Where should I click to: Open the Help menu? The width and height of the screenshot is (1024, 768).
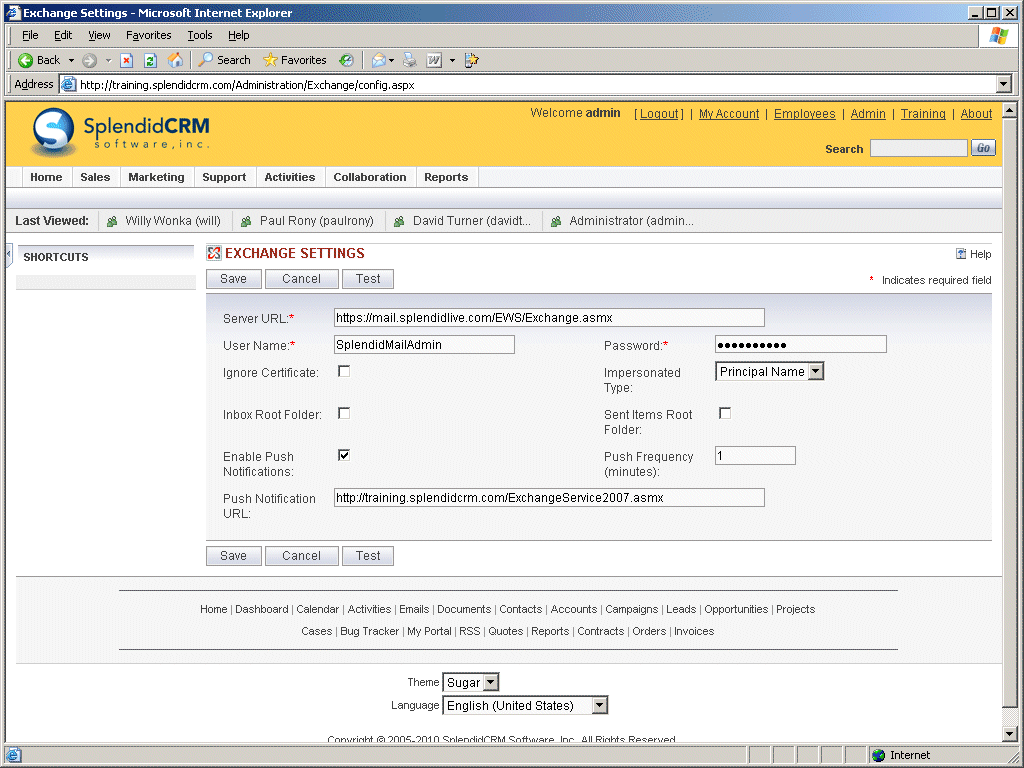(238, 35)
